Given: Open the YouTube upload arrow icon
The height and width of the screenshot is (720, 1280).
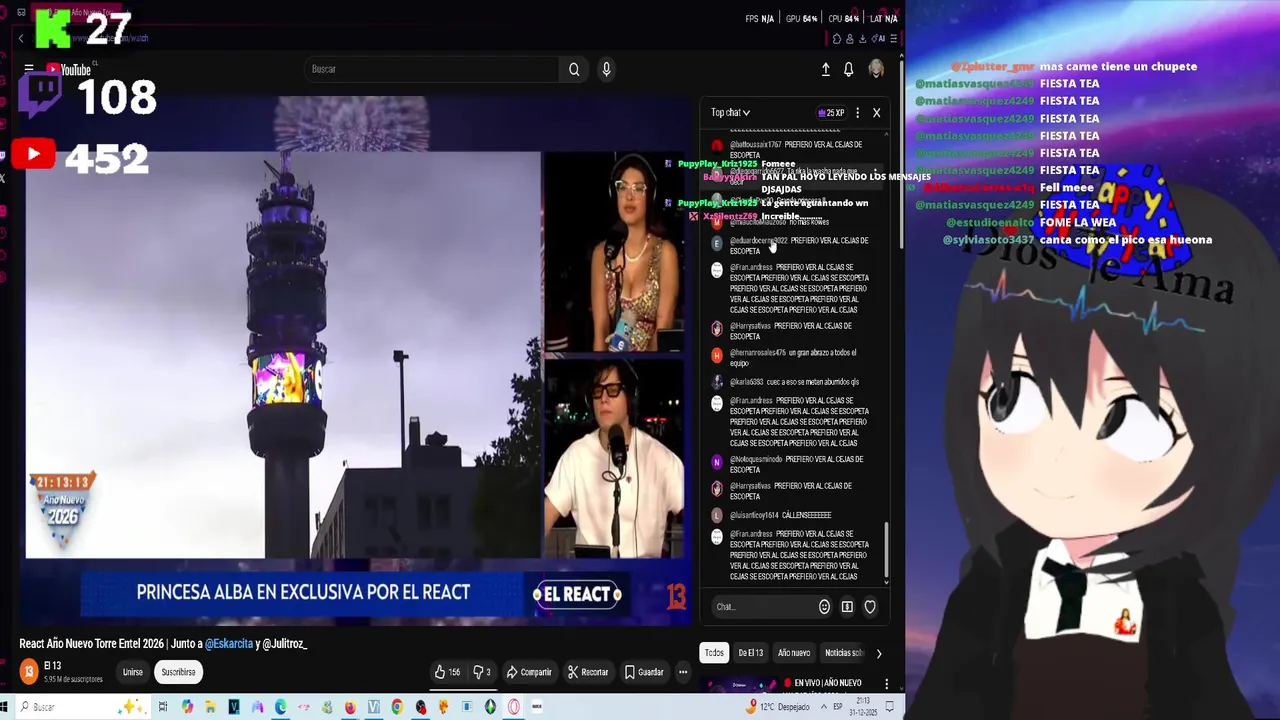Looking at the screenshot, I should coord(826,69).
